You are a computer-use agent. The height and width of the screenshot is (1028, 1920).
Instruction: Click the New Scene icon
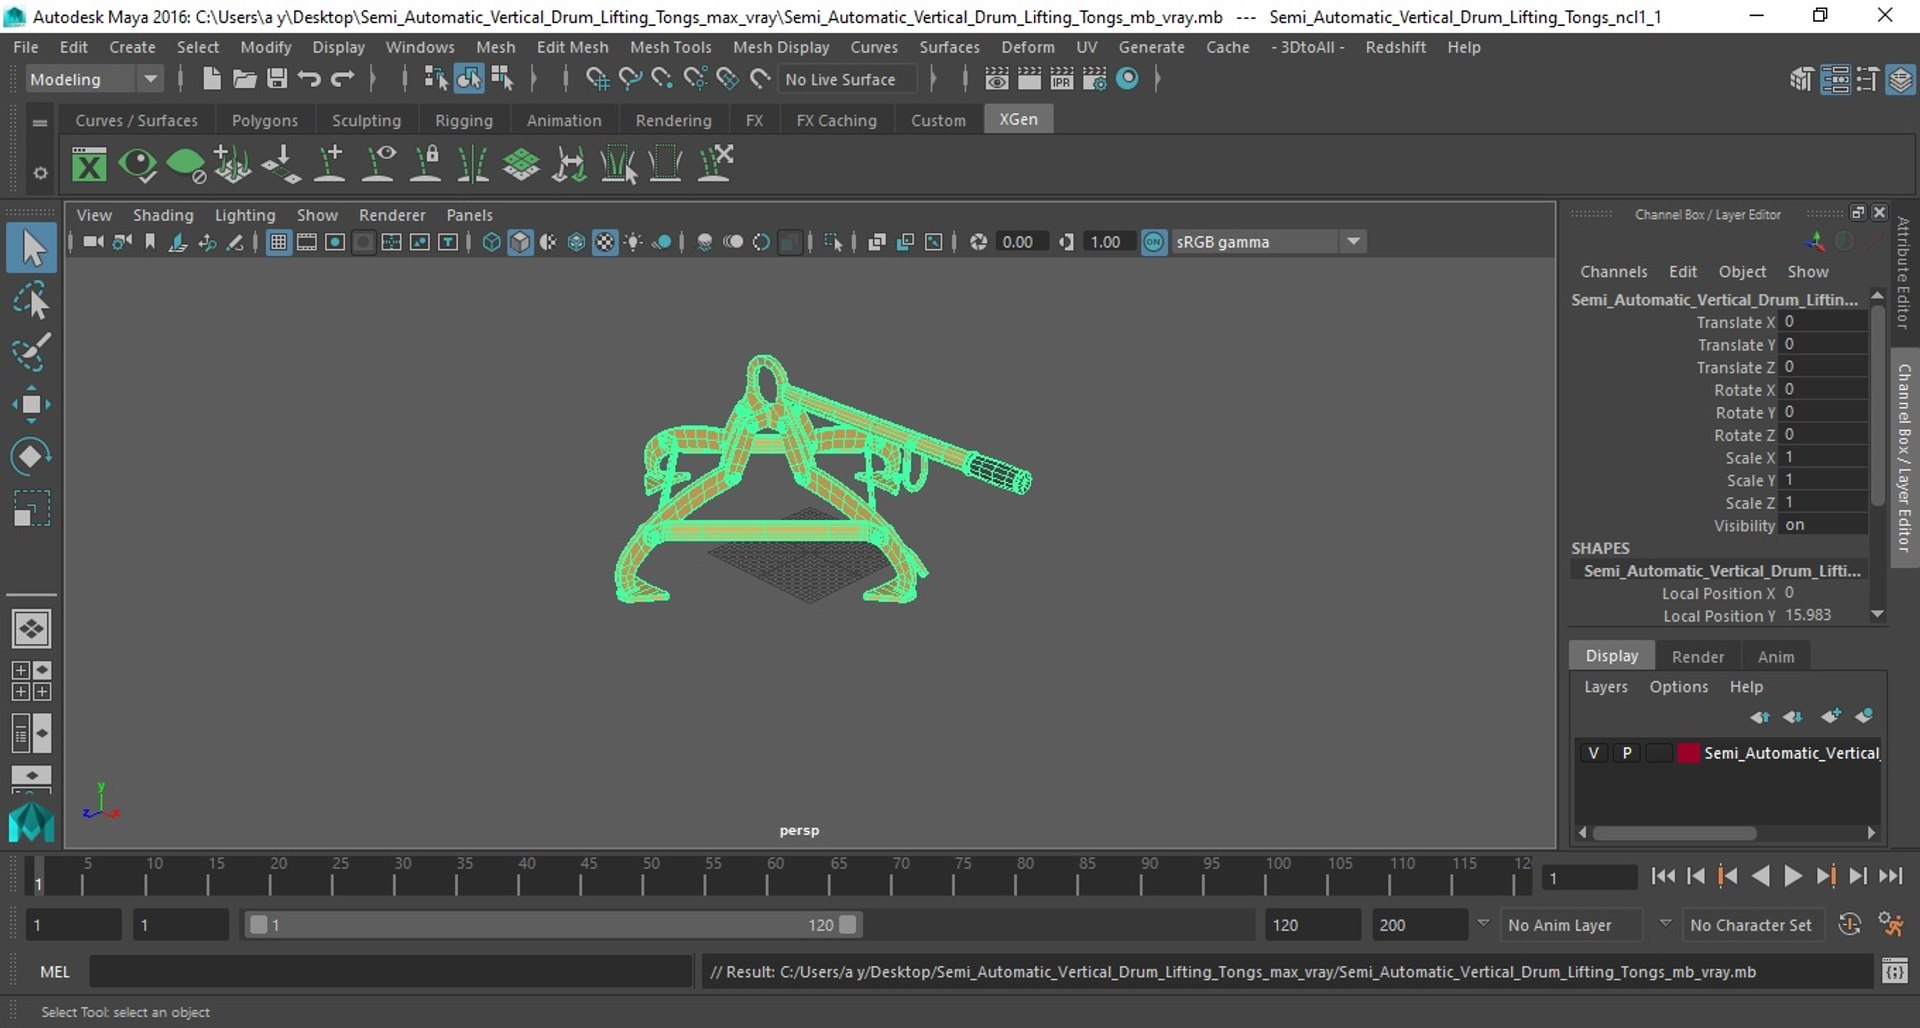(211, 79)
